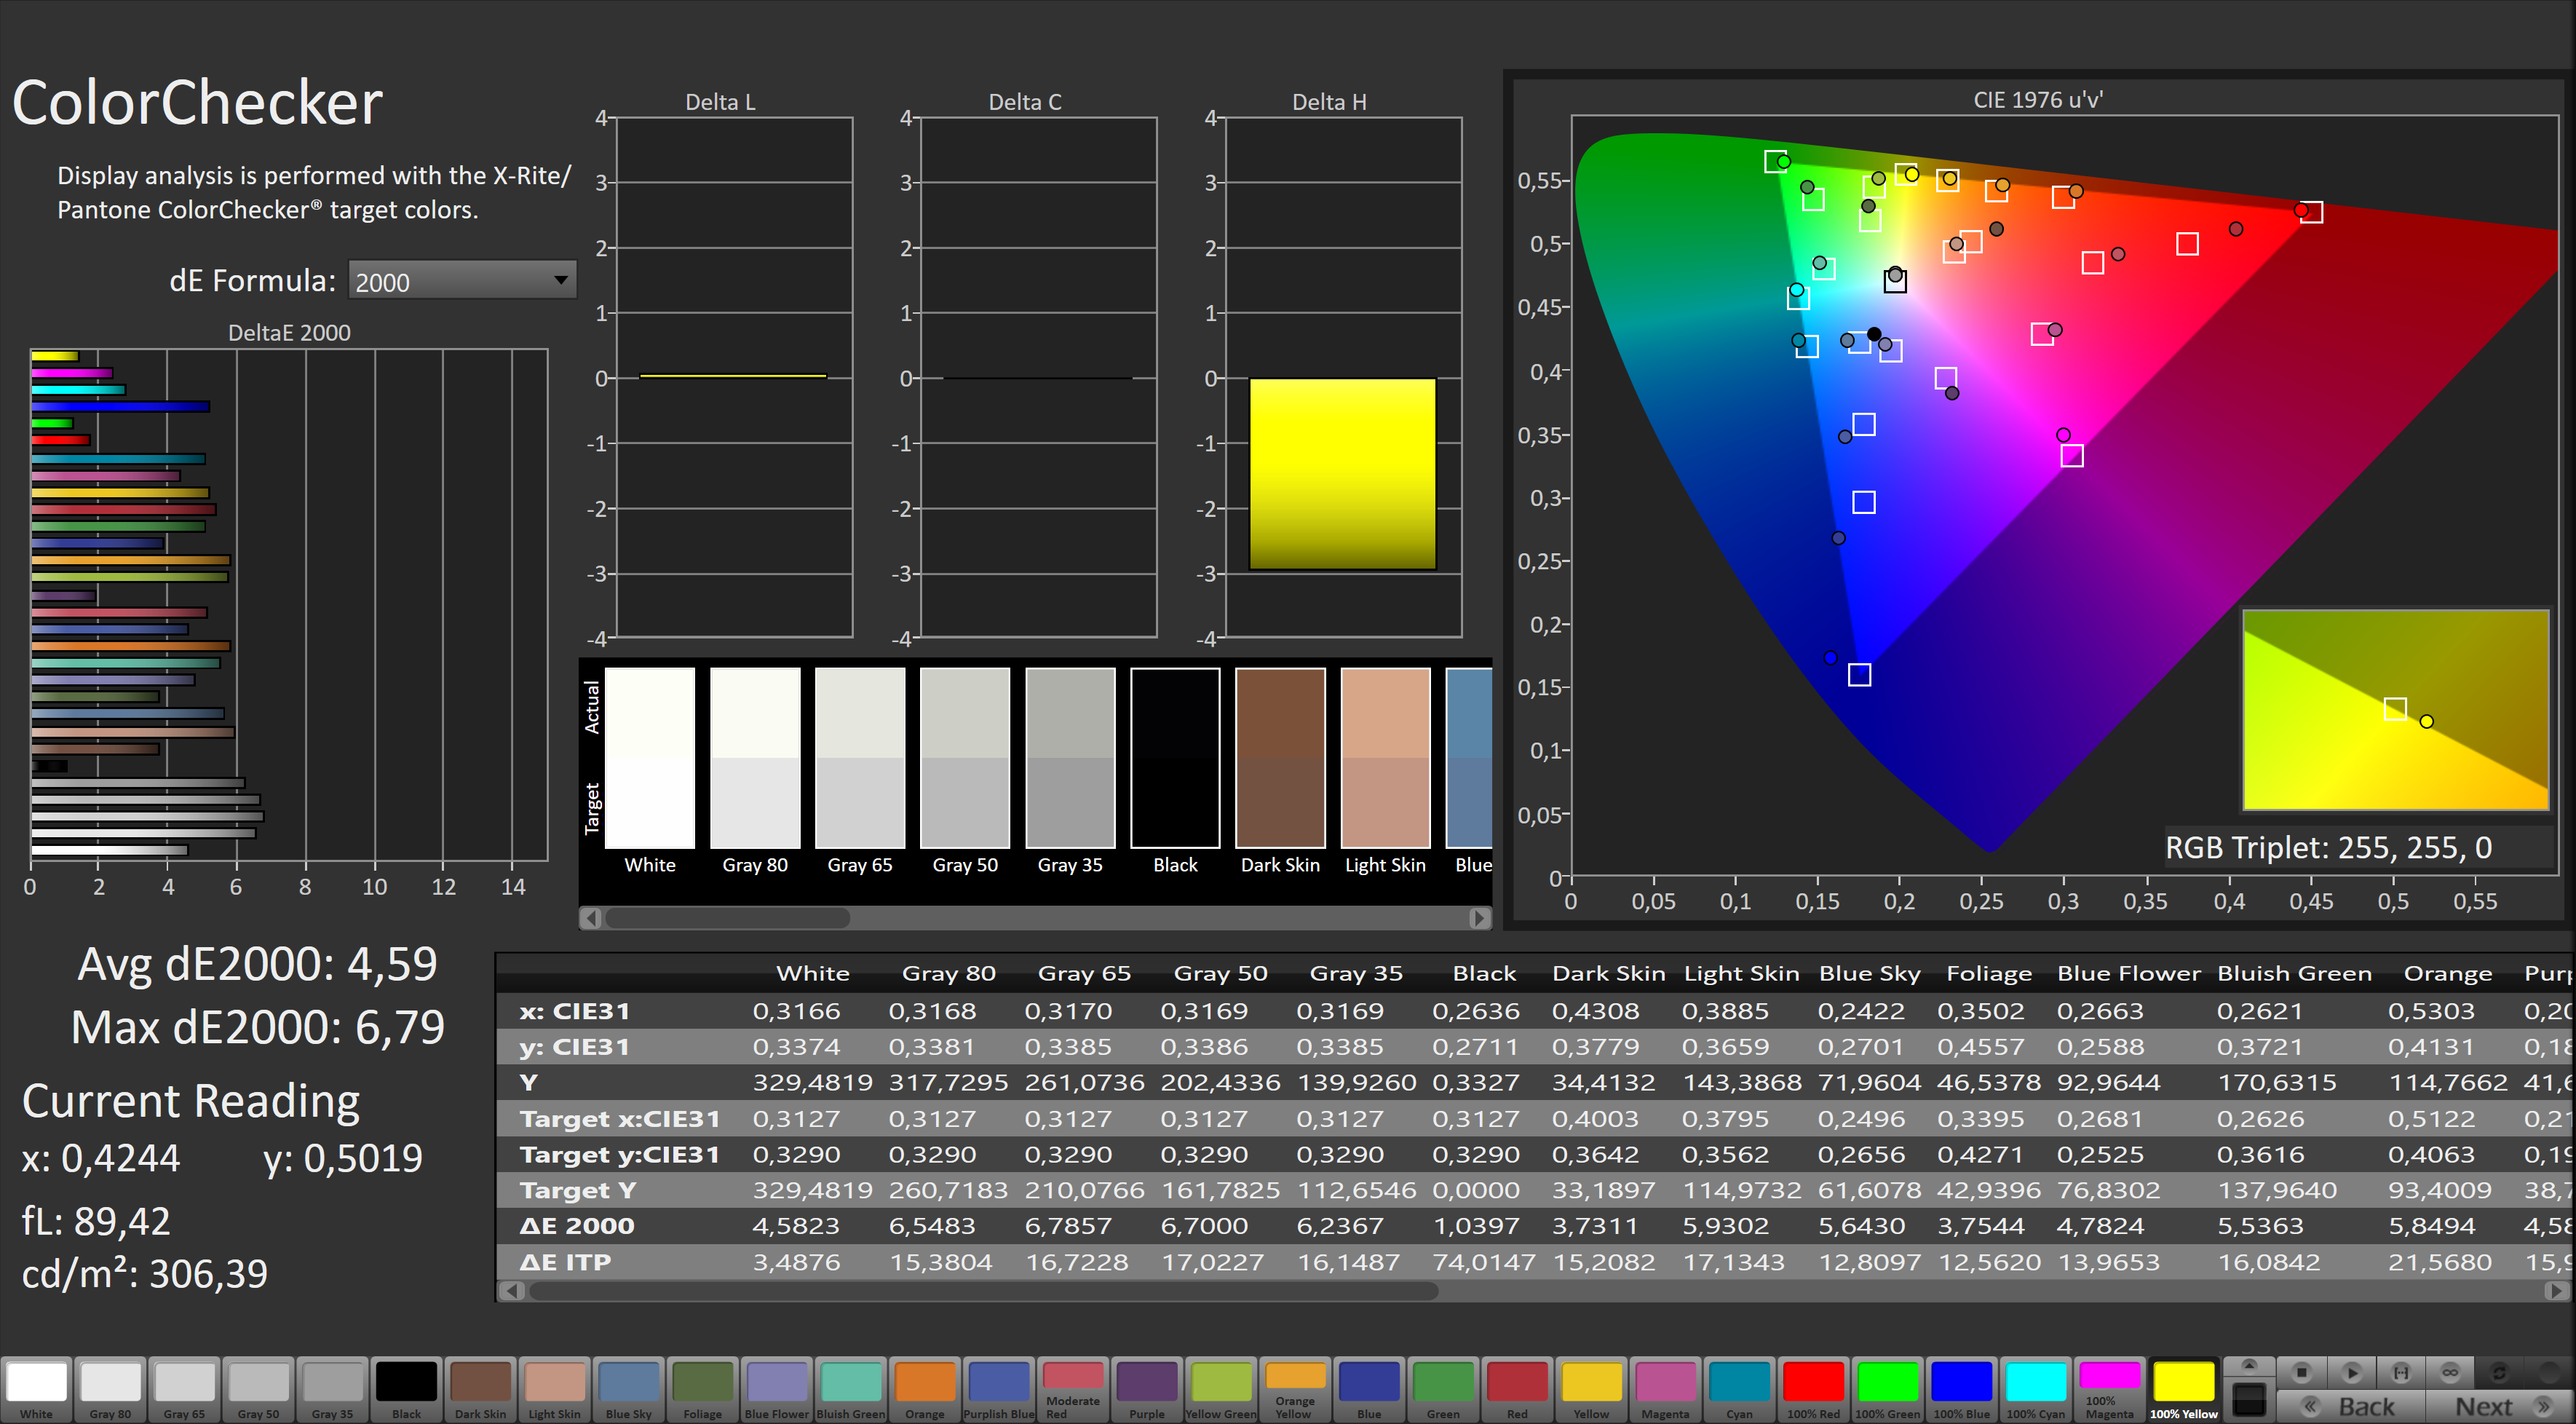2576x1424 pixels.
Task: Click the ΔE 2000 row label
Action: [x=577, y=1226]
